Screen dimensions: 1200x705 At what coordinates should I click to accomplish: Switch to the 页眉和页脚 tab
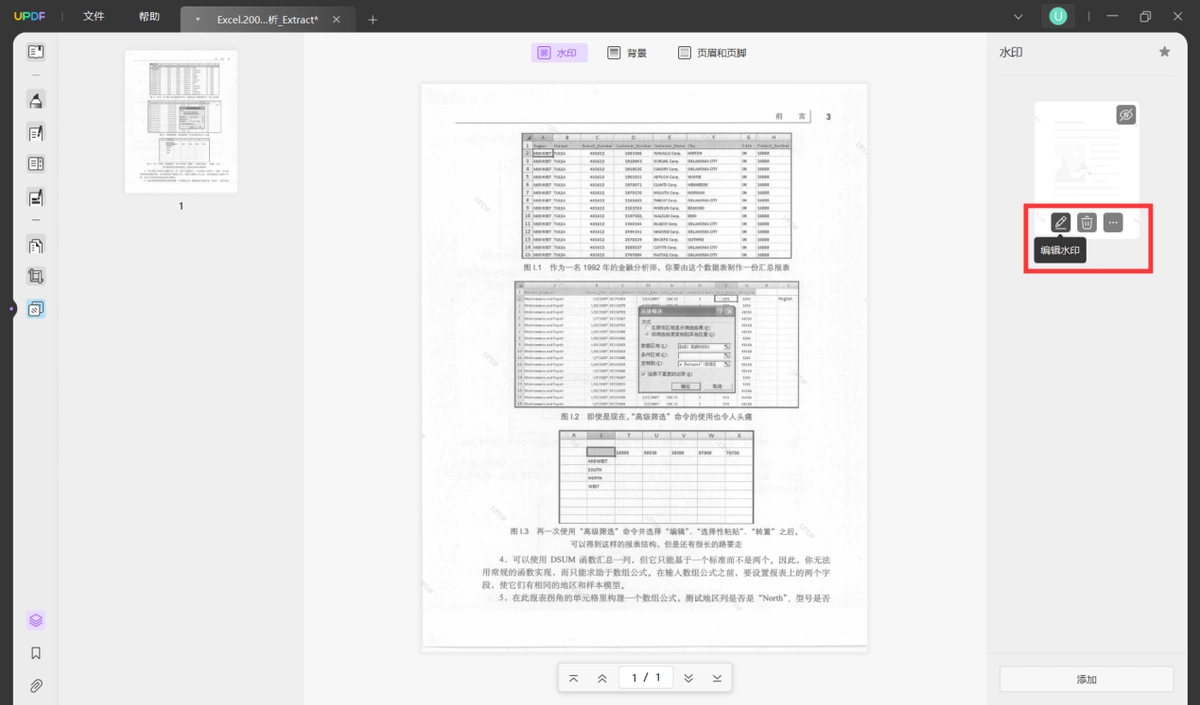click(712, 53)
